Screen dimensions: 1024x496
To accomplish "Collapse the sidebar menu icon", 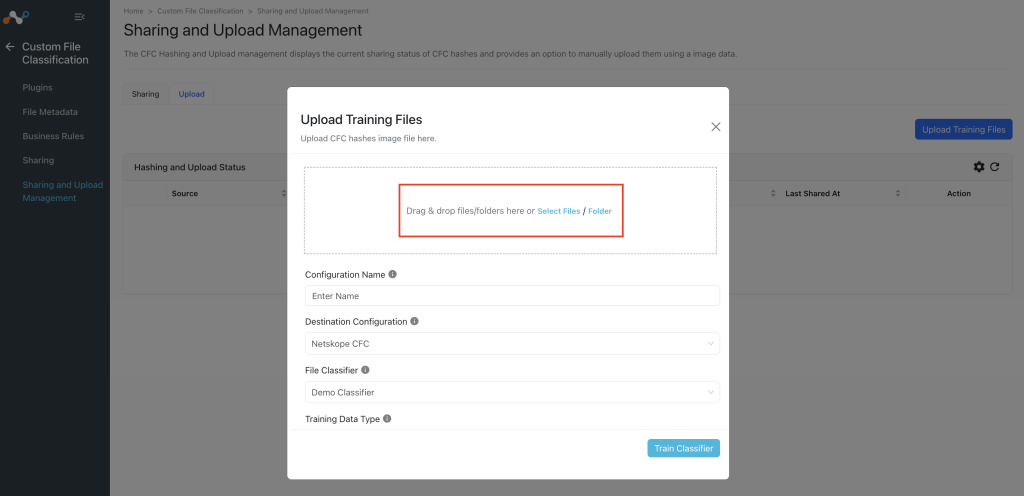I will pos(80,17).
